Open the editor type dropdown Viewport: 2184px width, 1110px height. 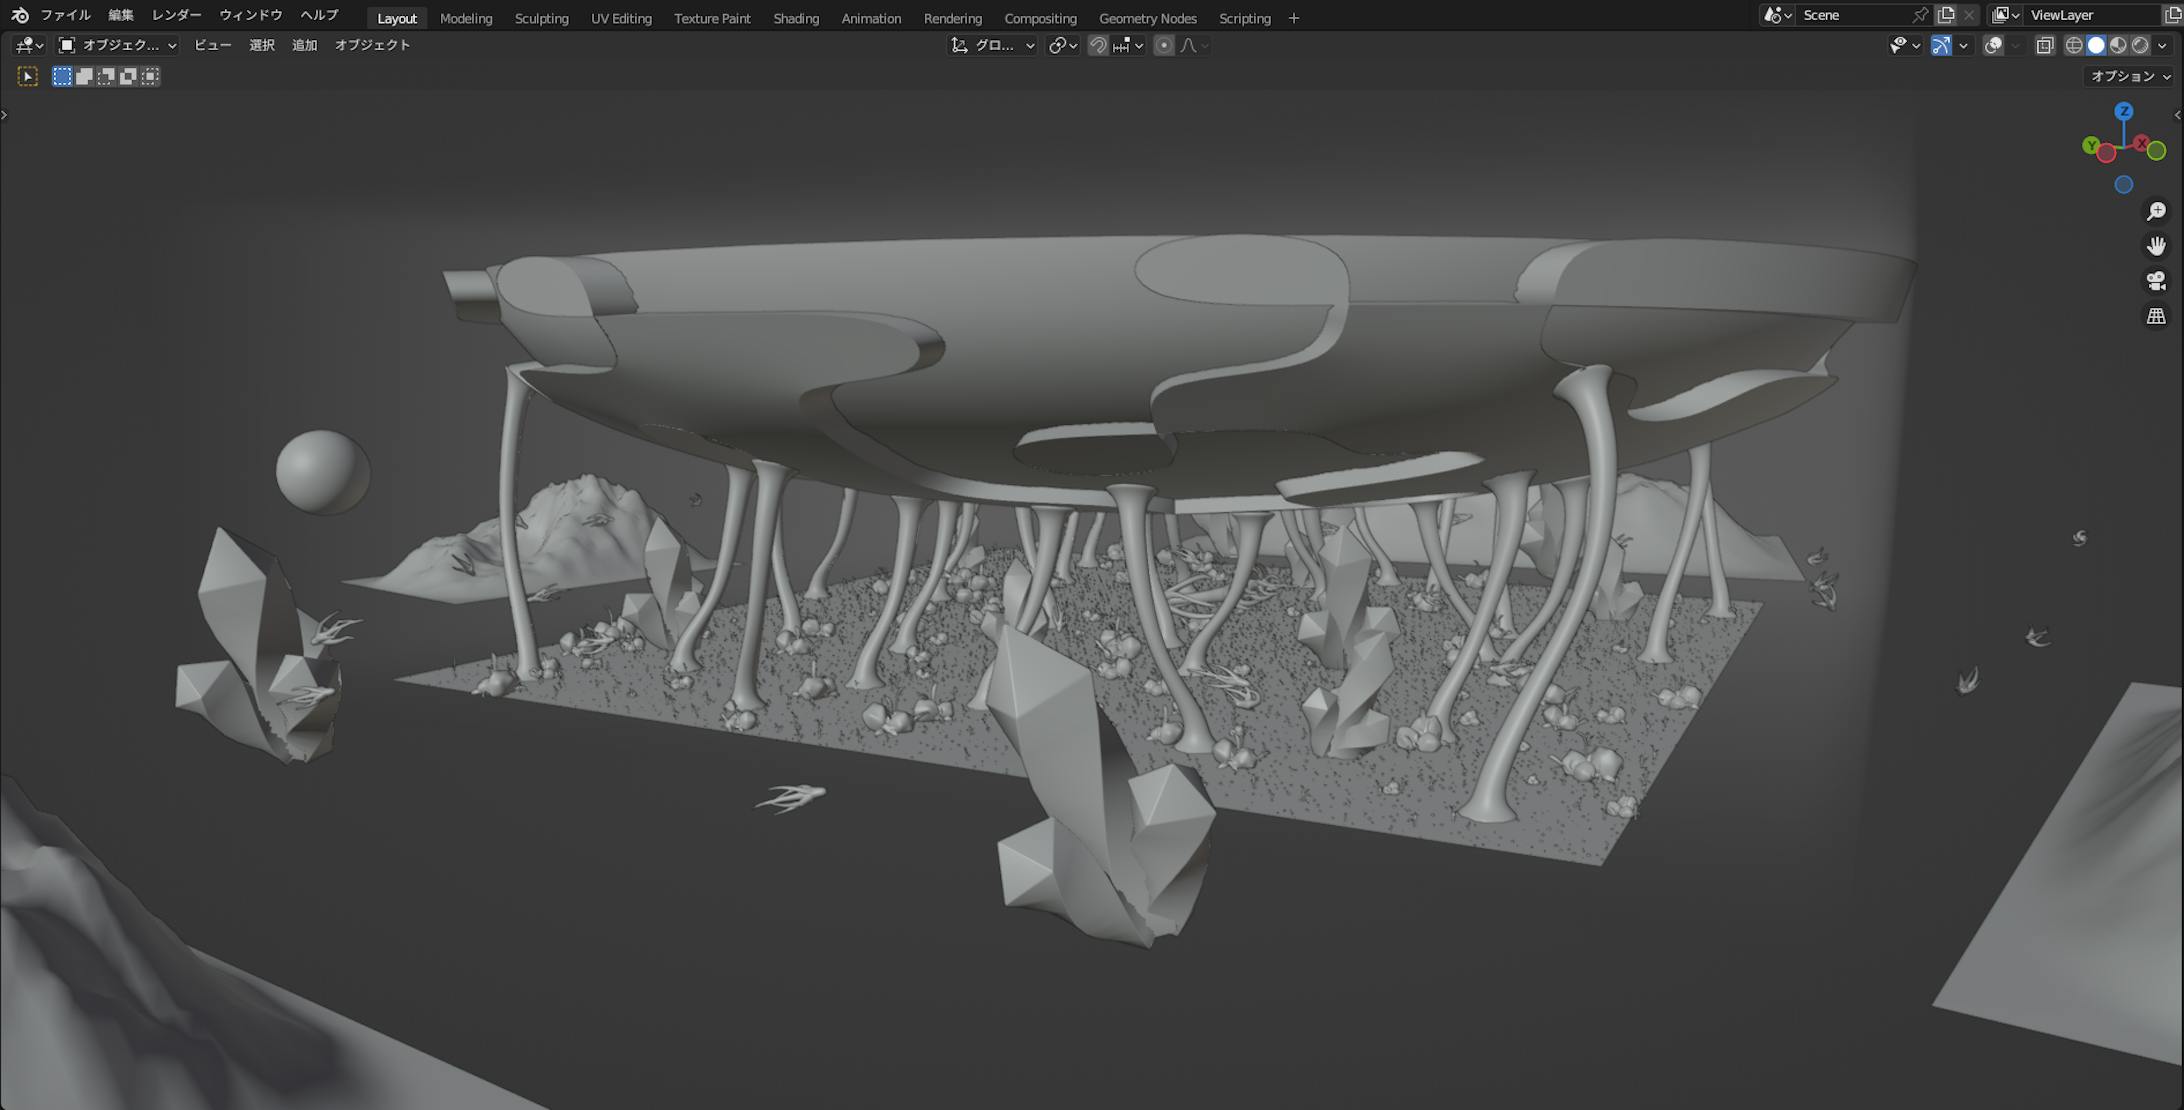pos(29,45)
